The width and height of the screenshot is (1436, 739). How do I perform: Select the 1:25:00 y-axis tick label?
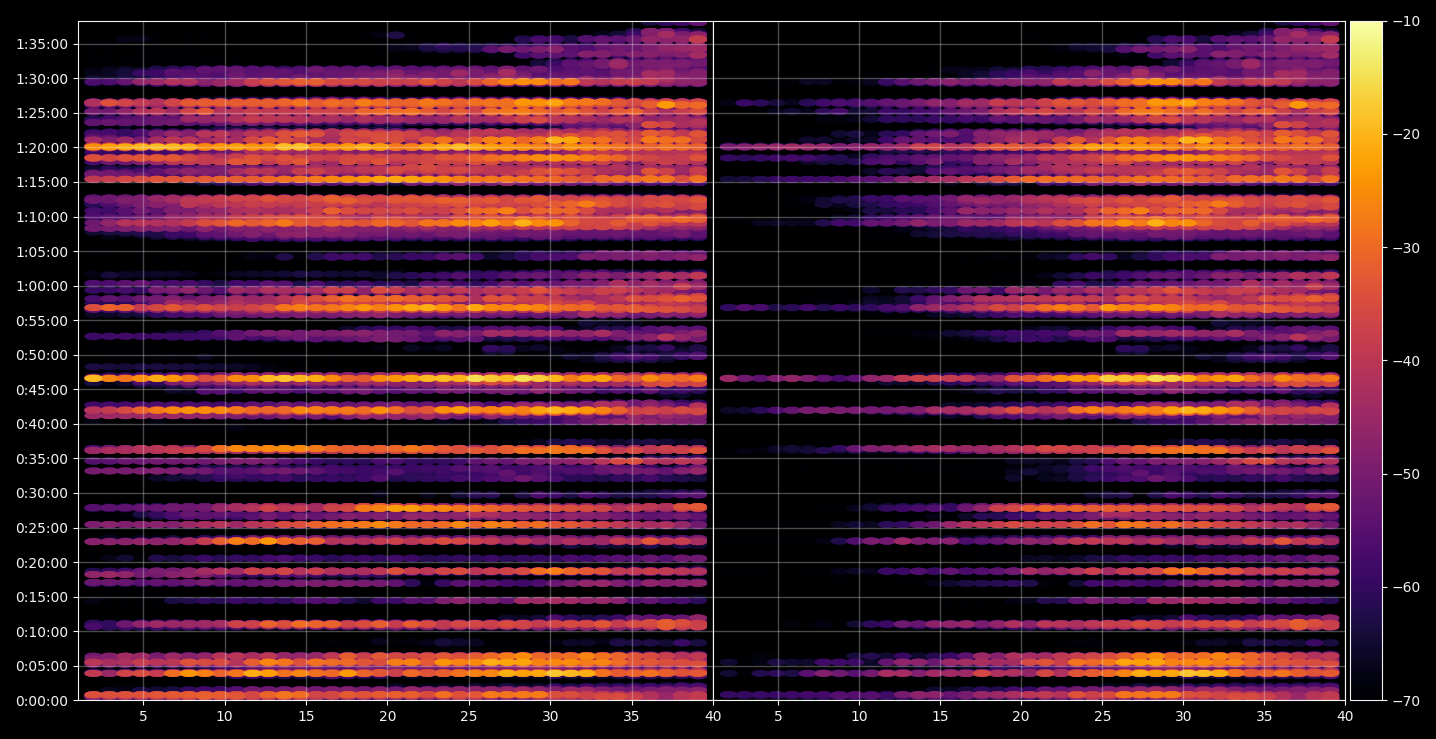click(42, 113)
